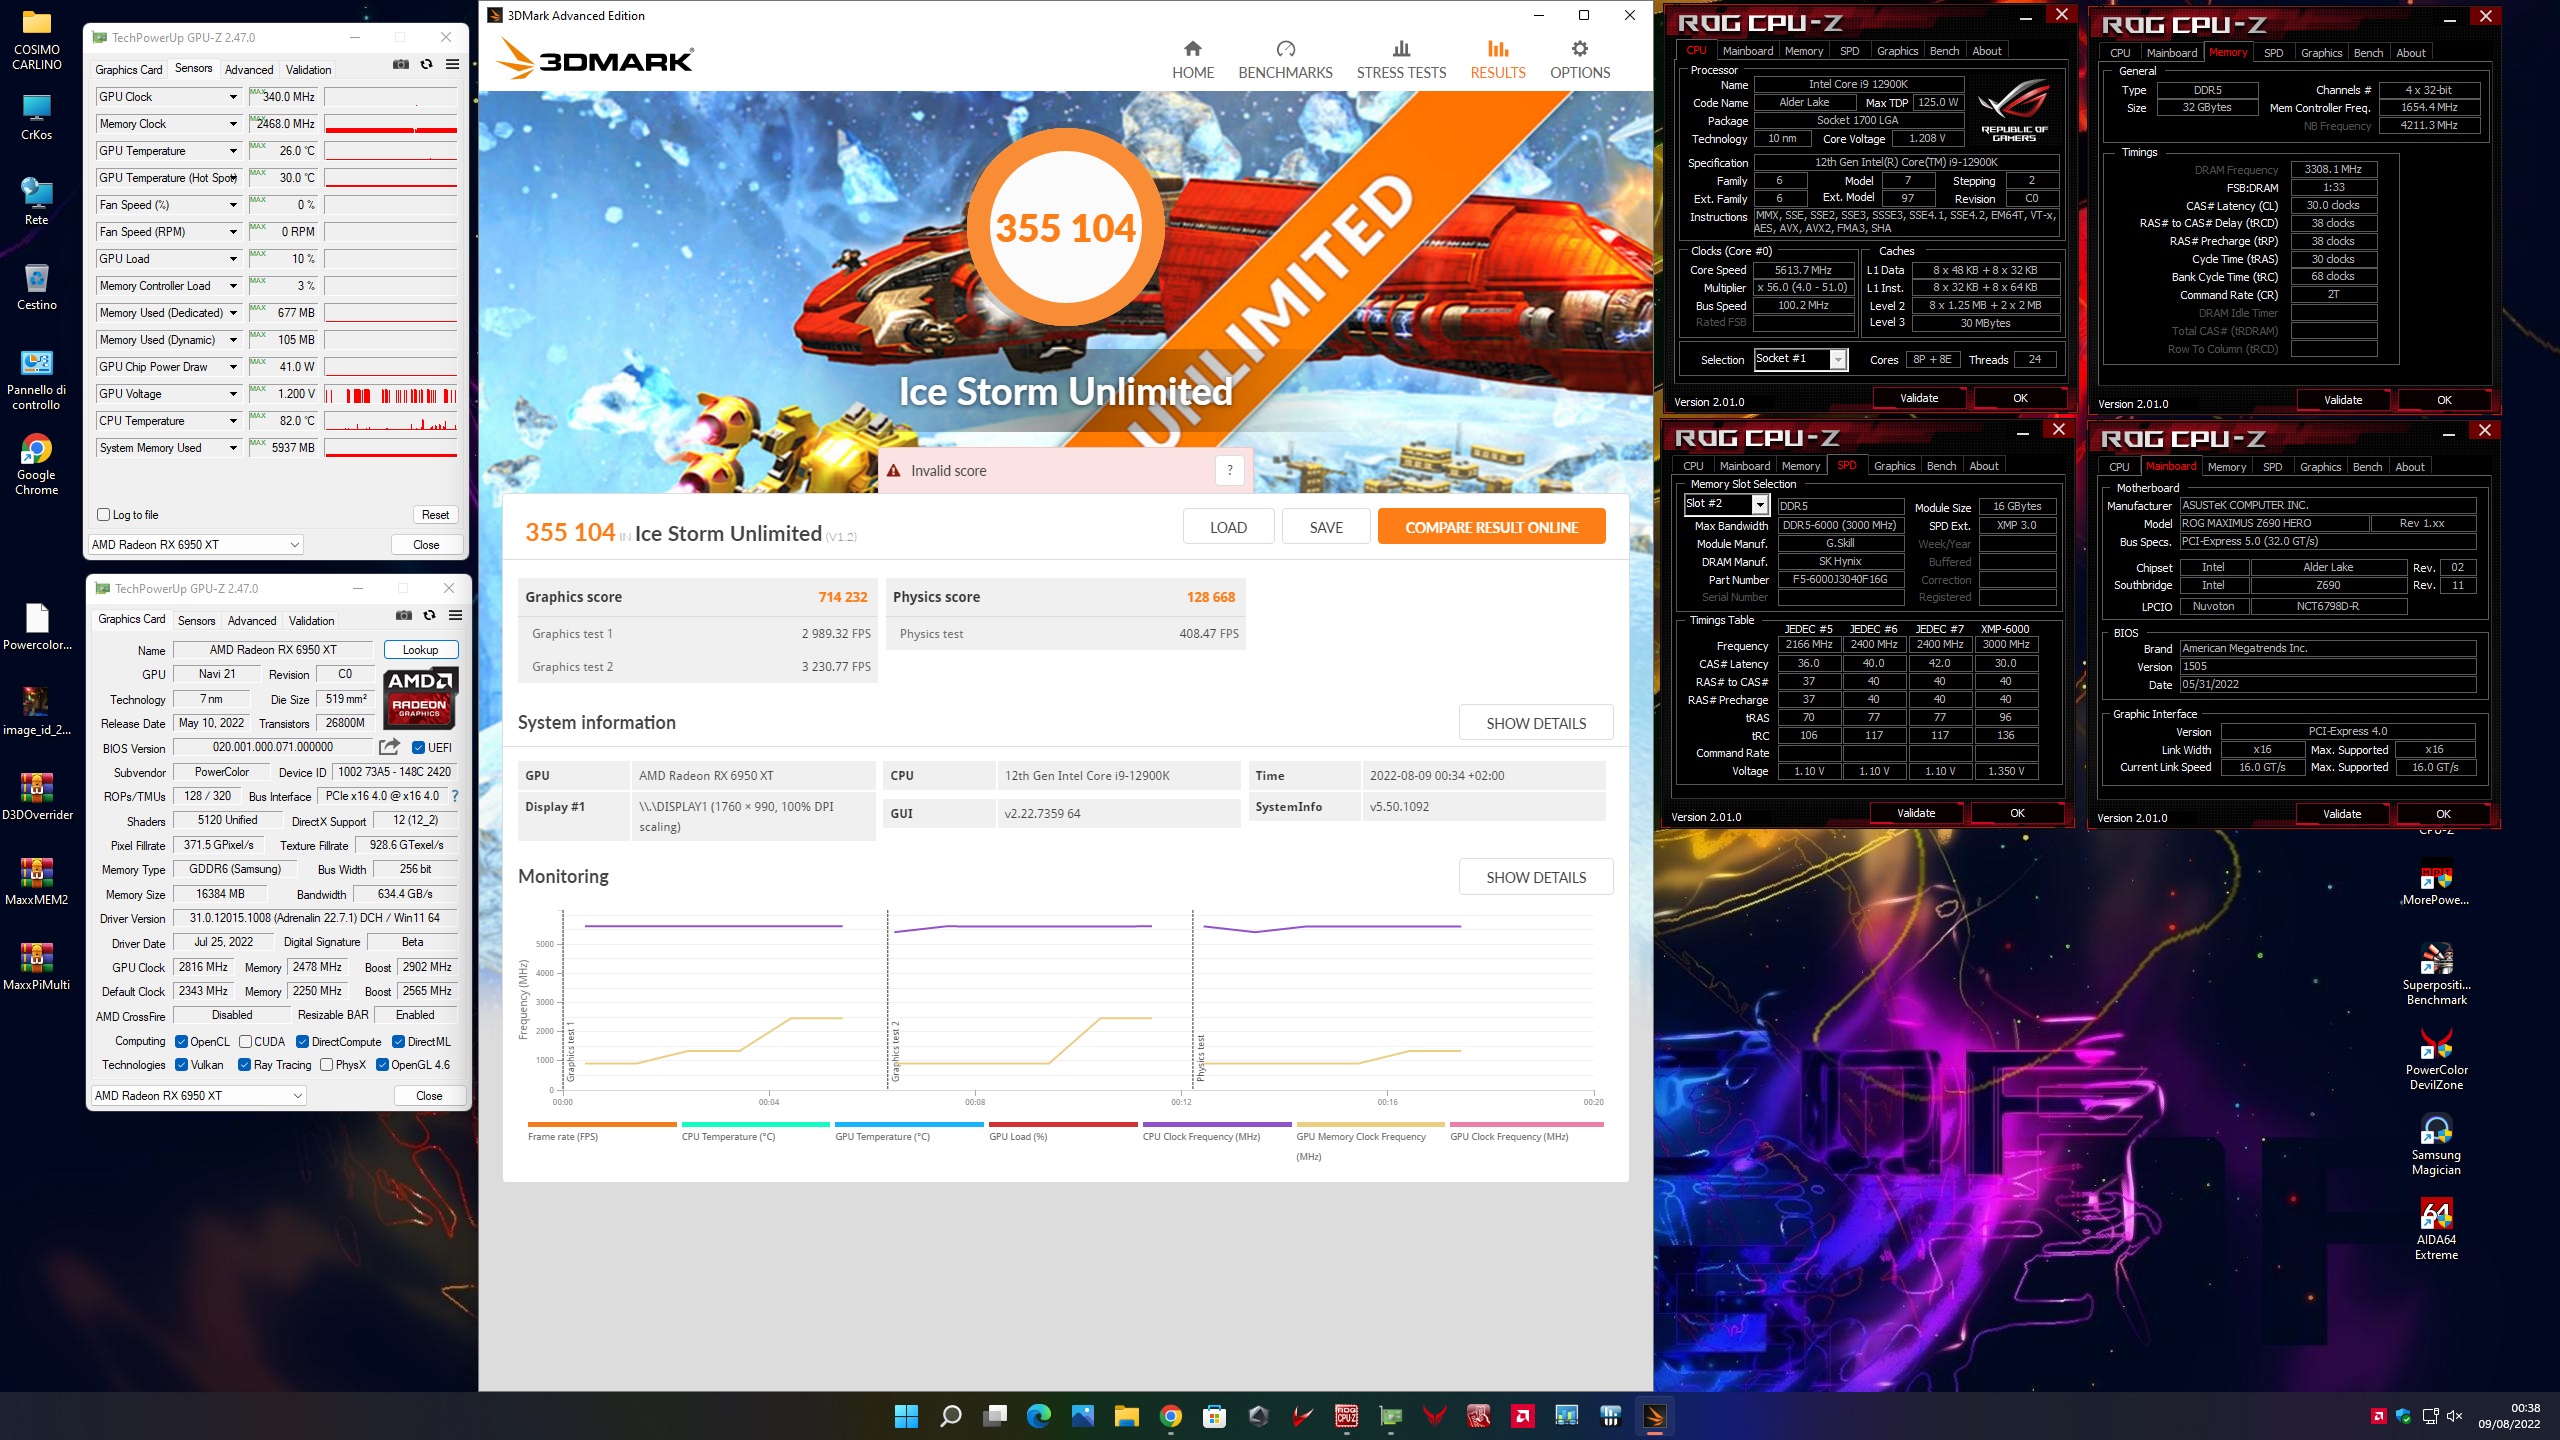The width and height of the screenshot is (2560, 1440).
Task: Open the GPU-Z Sensors hamburger menu
Action: coord(452,64)
